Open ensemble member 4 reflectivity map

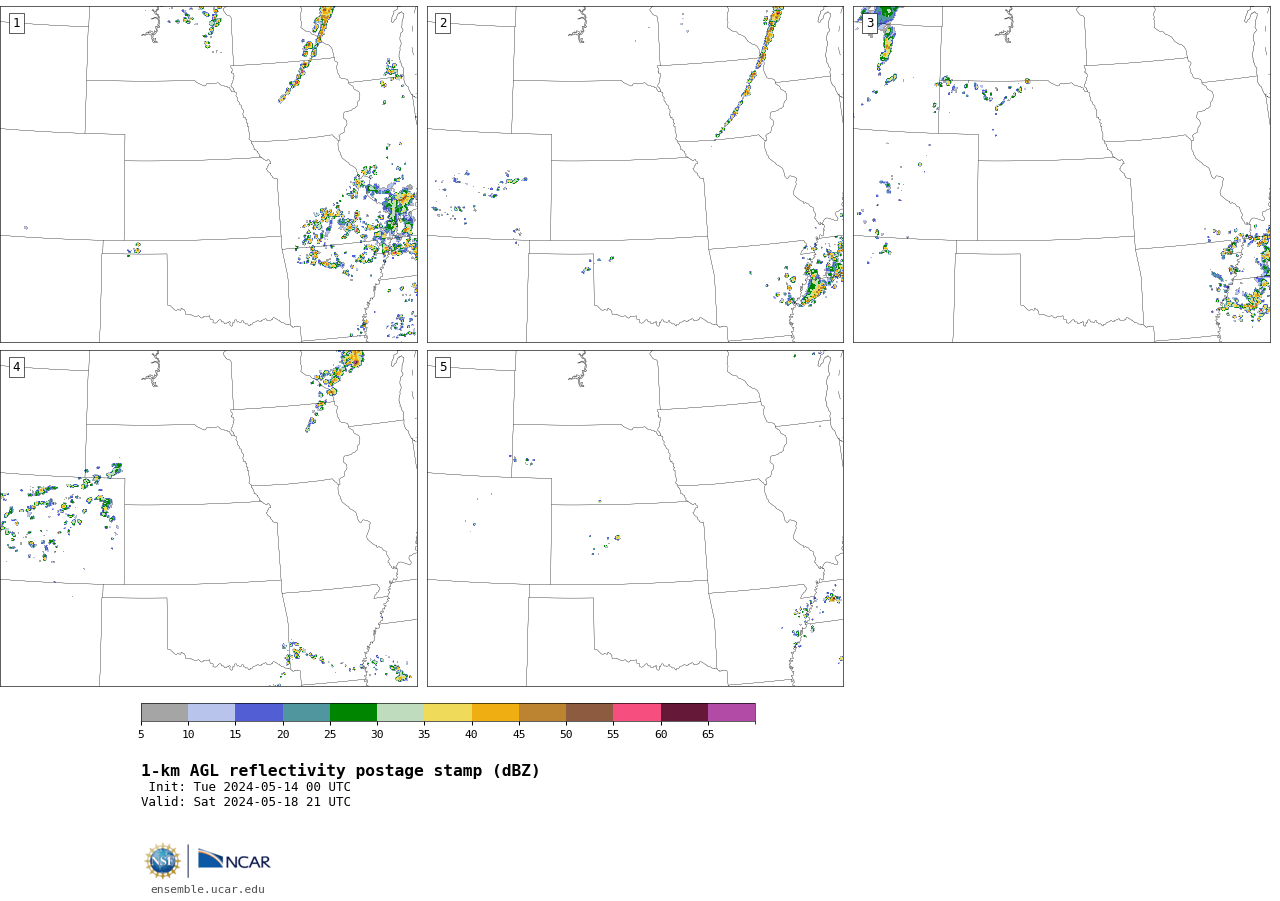pos(208,518)
